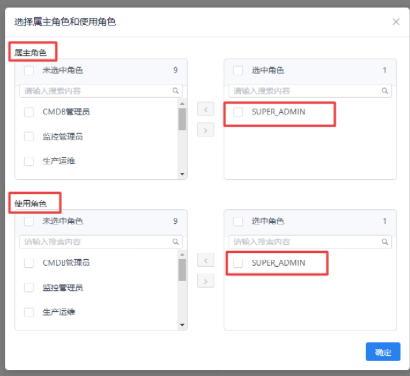The height and width of the screenshot is (376, 410).
Task: Check 监控管理员 in 属主角色 list
Action: click(29, 137)
